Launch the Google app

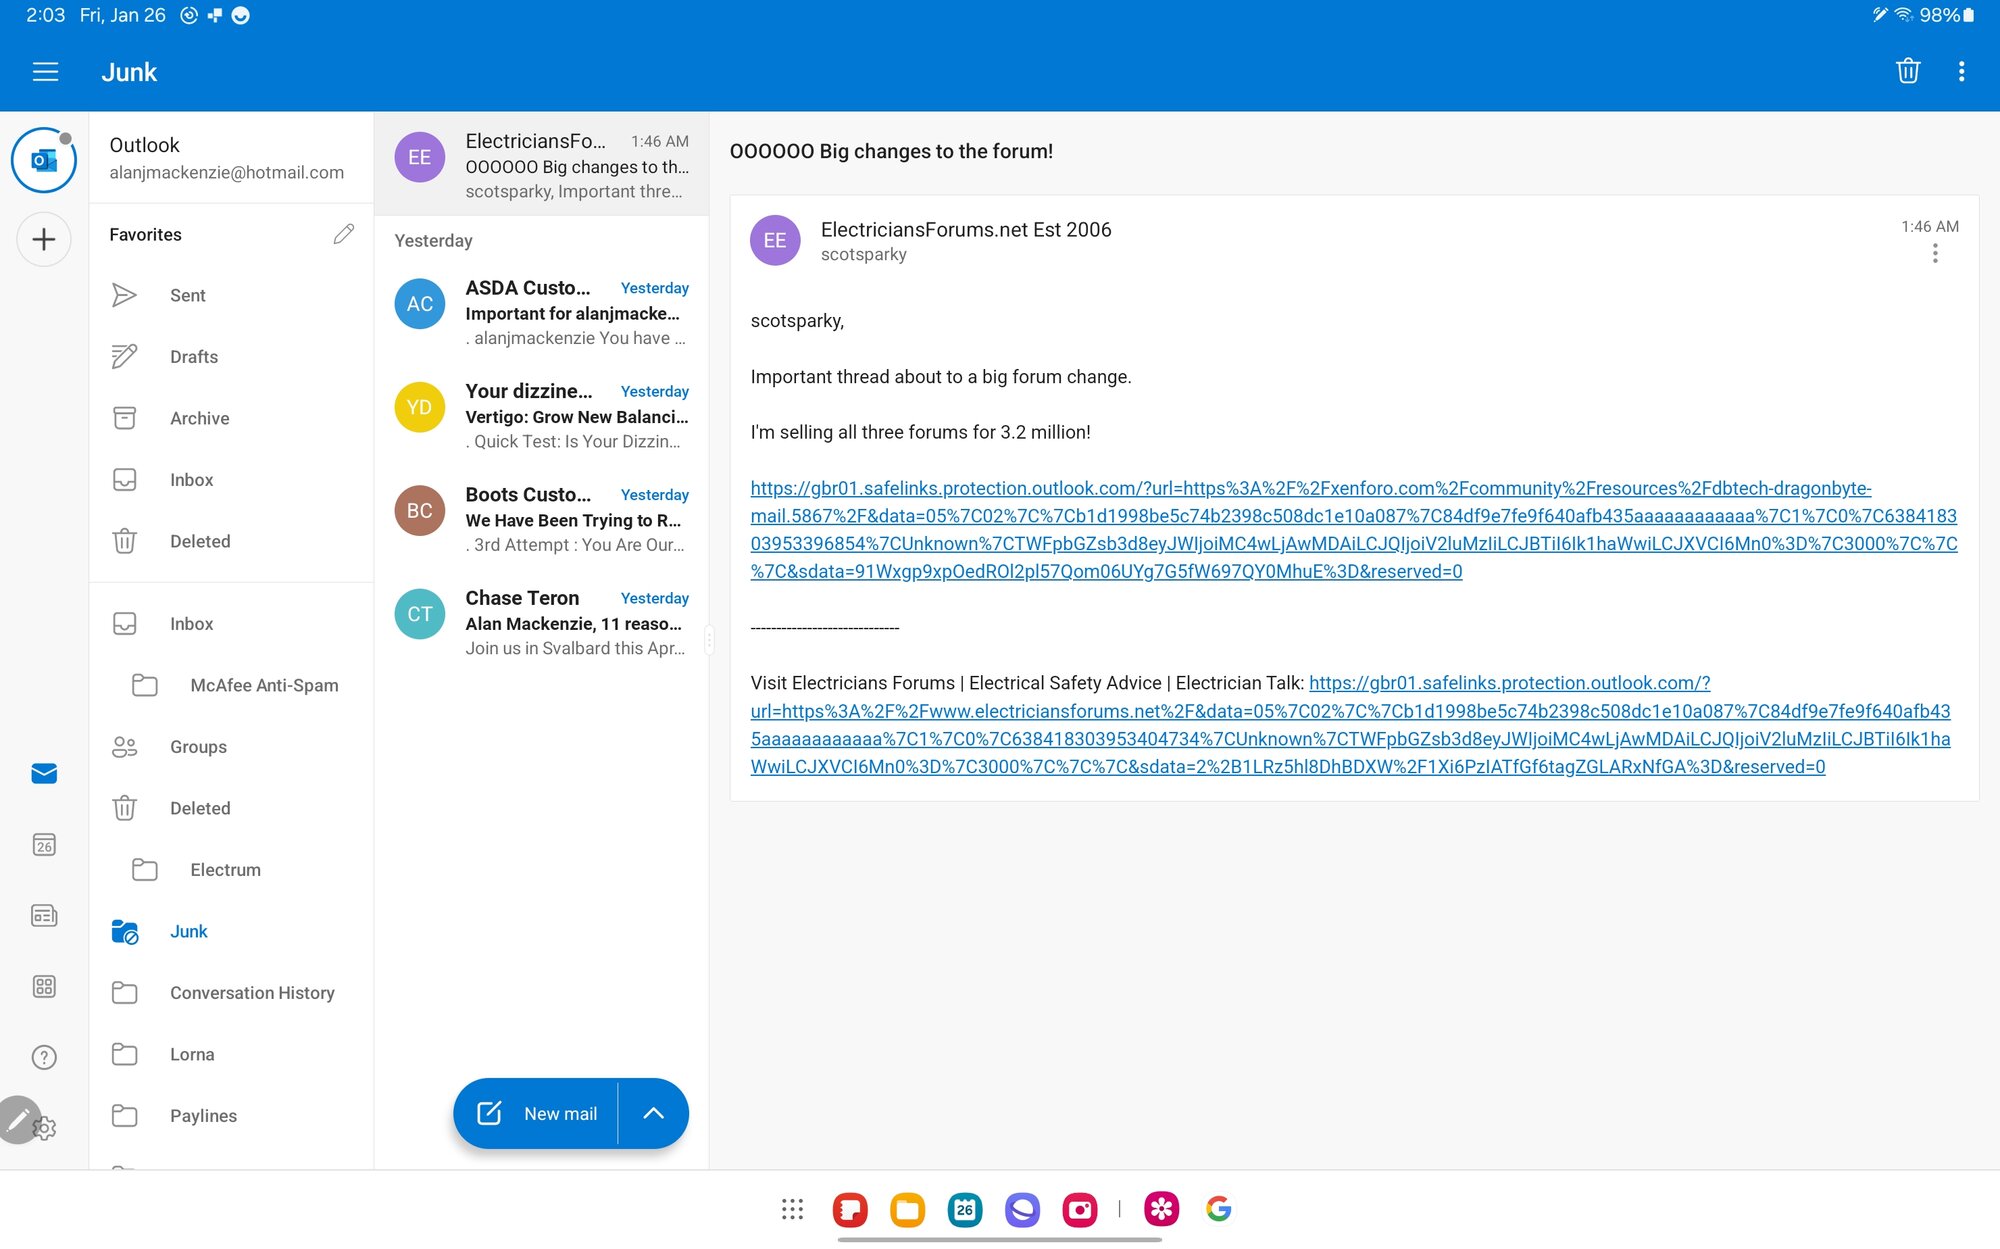pos(1219,1209)
